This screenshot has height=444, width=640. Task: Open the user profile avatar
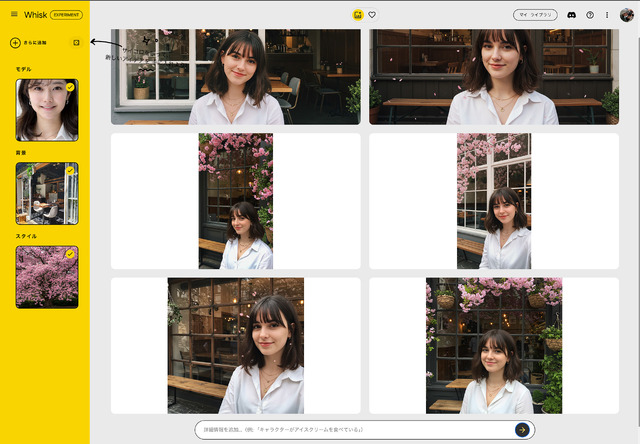click(x=627, y=15)
